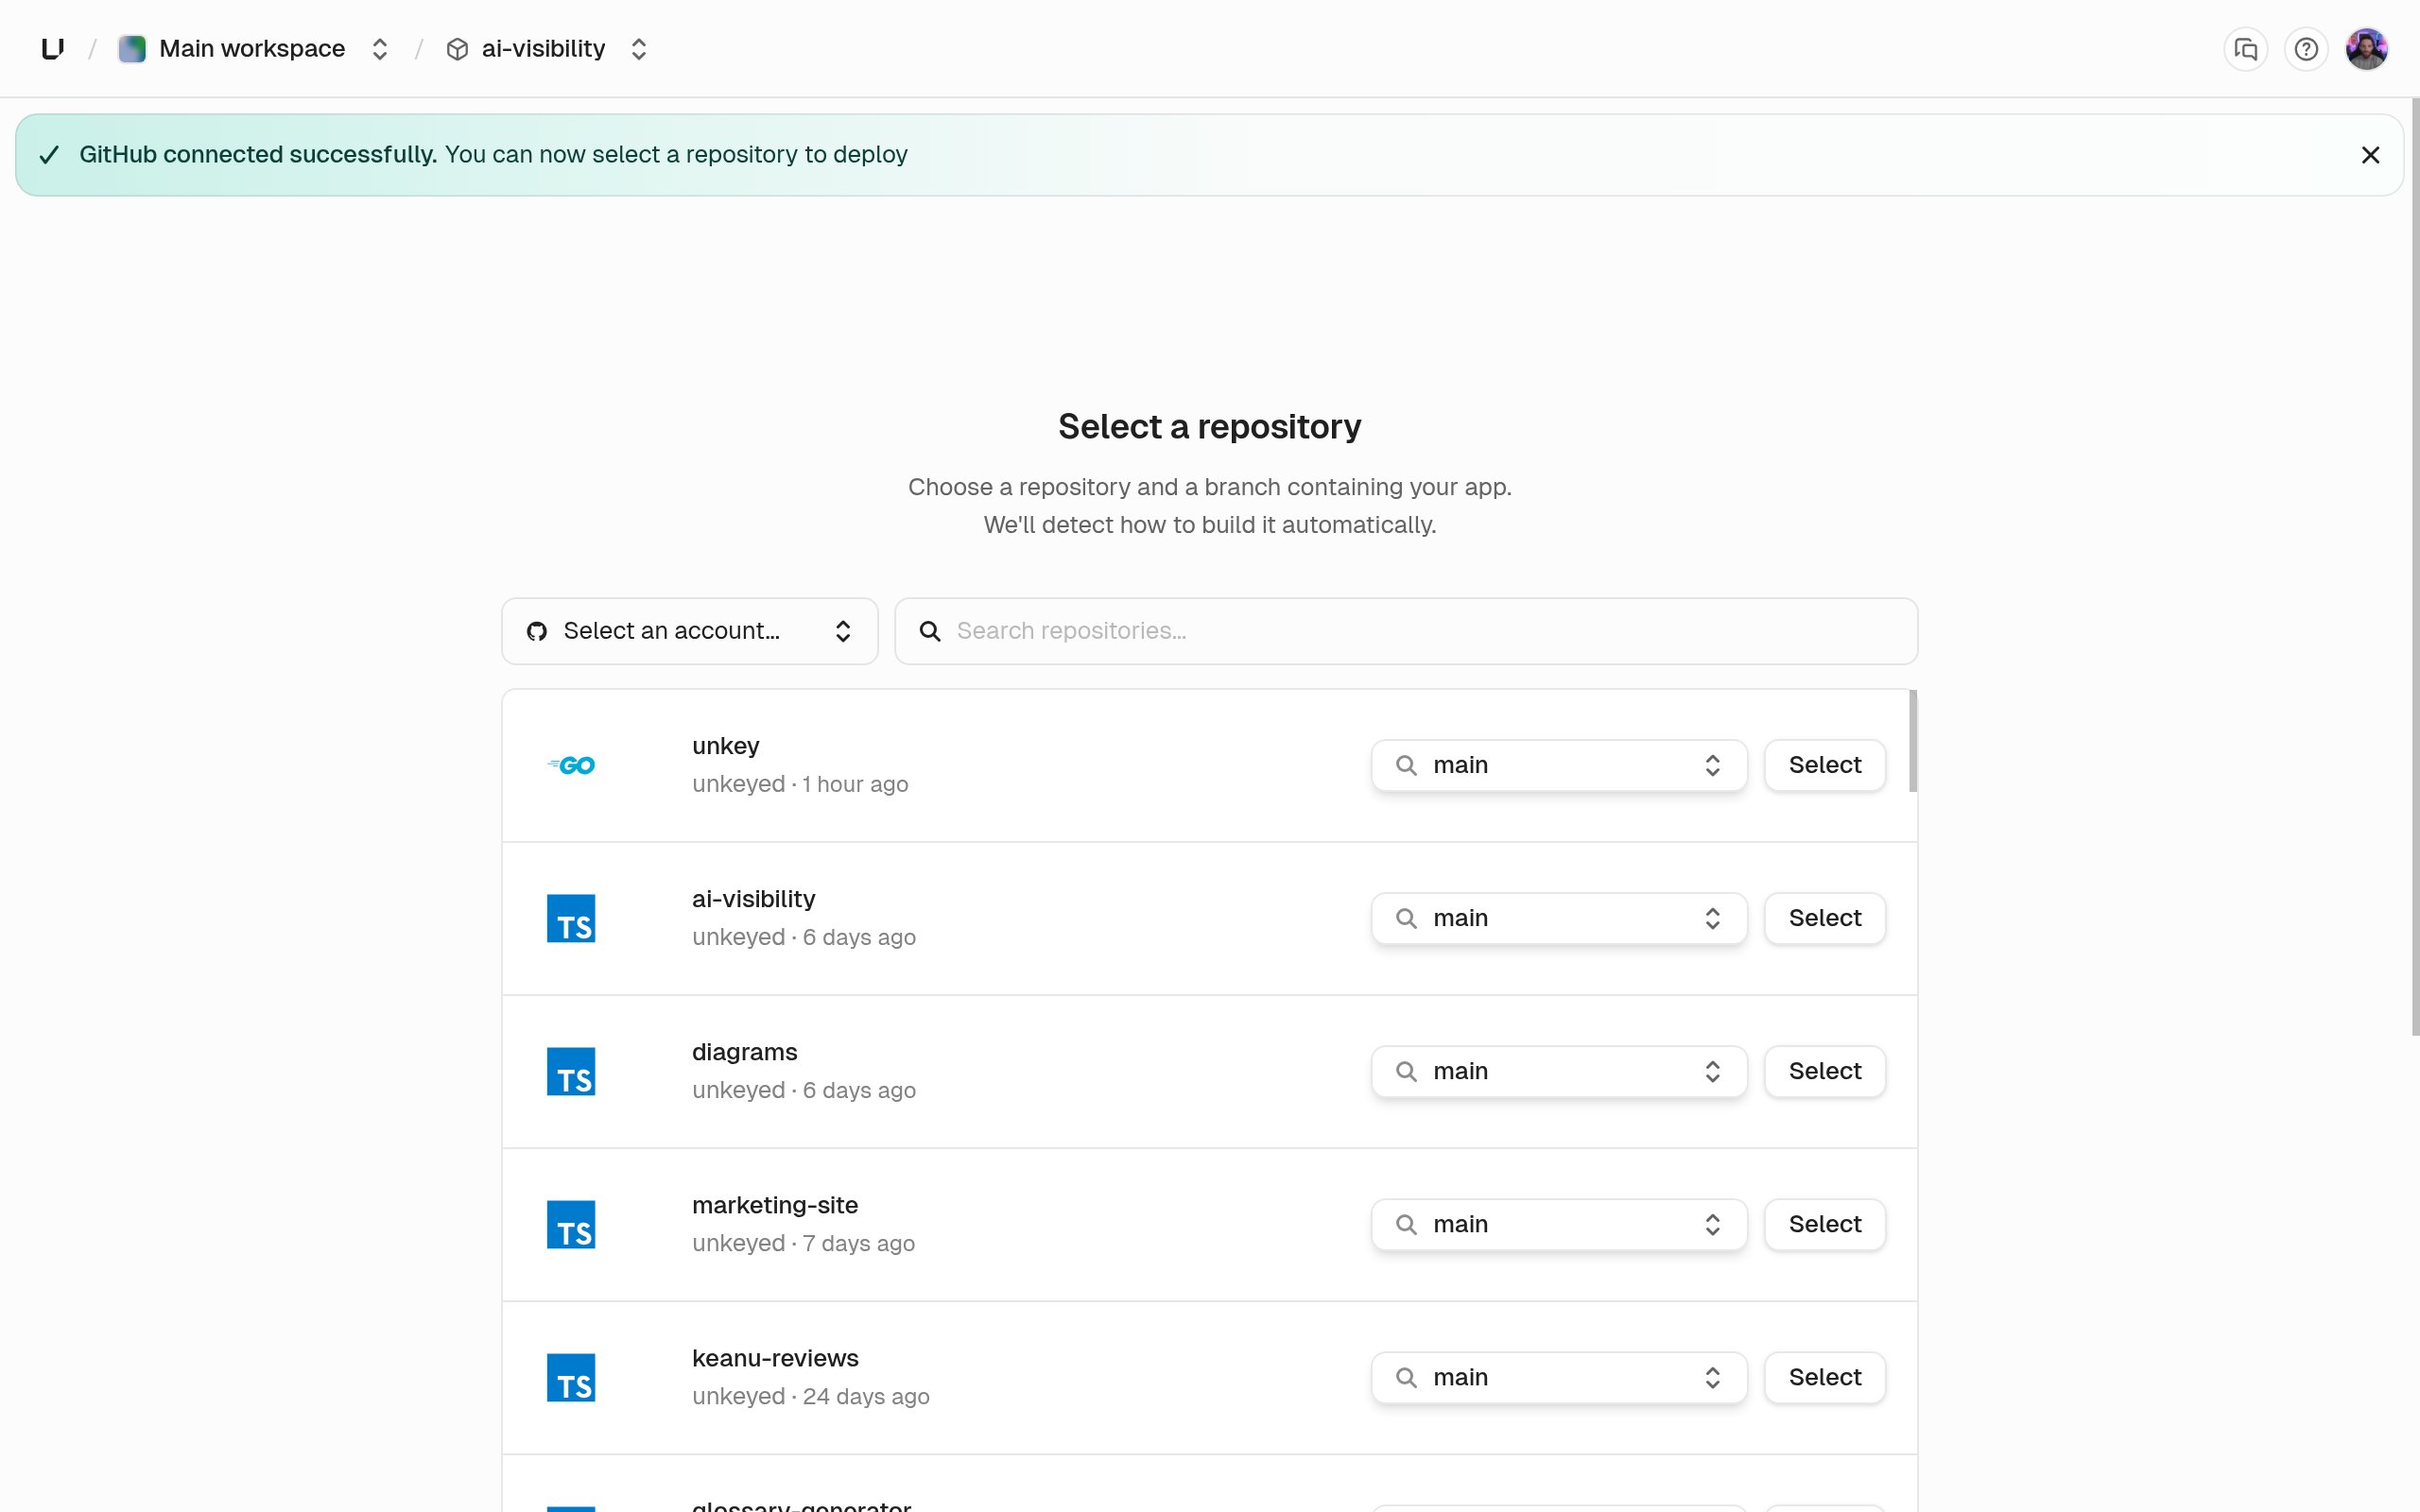The height and width of the screenshot is (1512, 2420).
Task: Click the page vertical scrollbar
Action: [2414, 567]
